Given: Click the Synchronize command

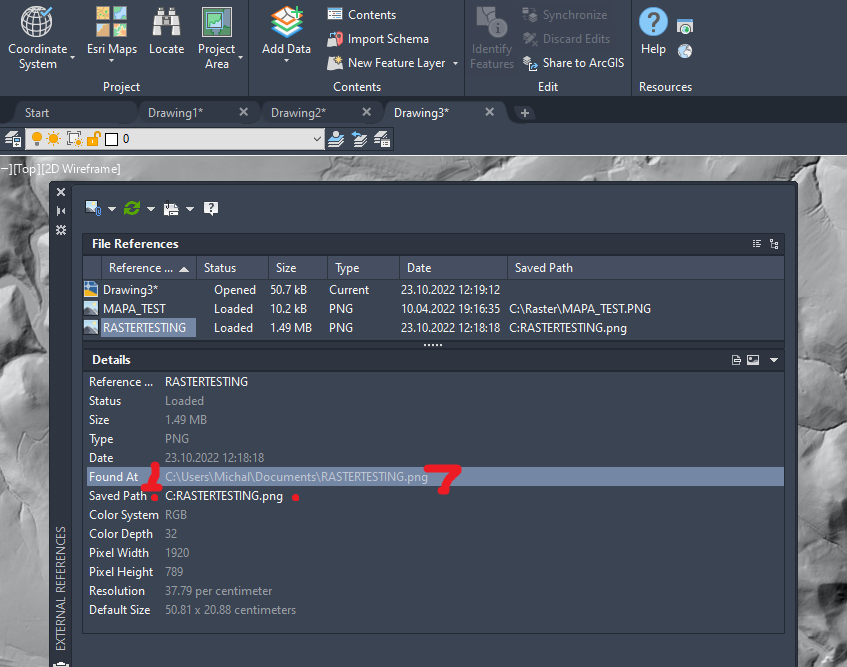Looking at the screenshot, I should tap(574, 15).
